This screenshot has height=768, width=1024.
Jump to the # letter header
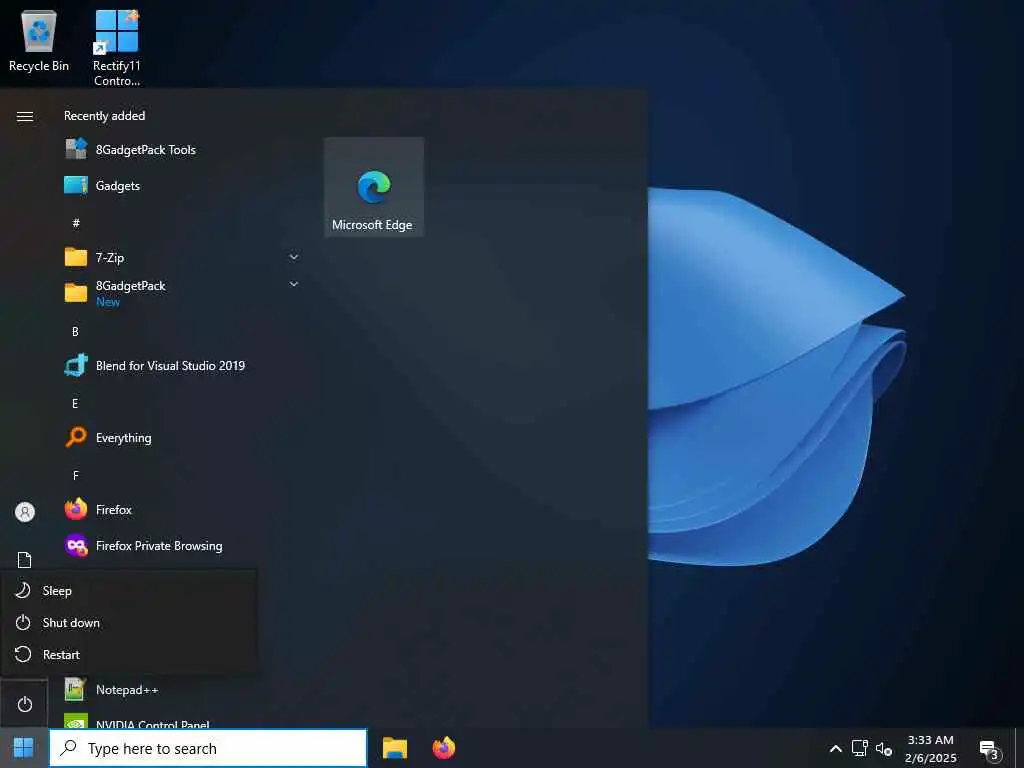tap(76, 223)
